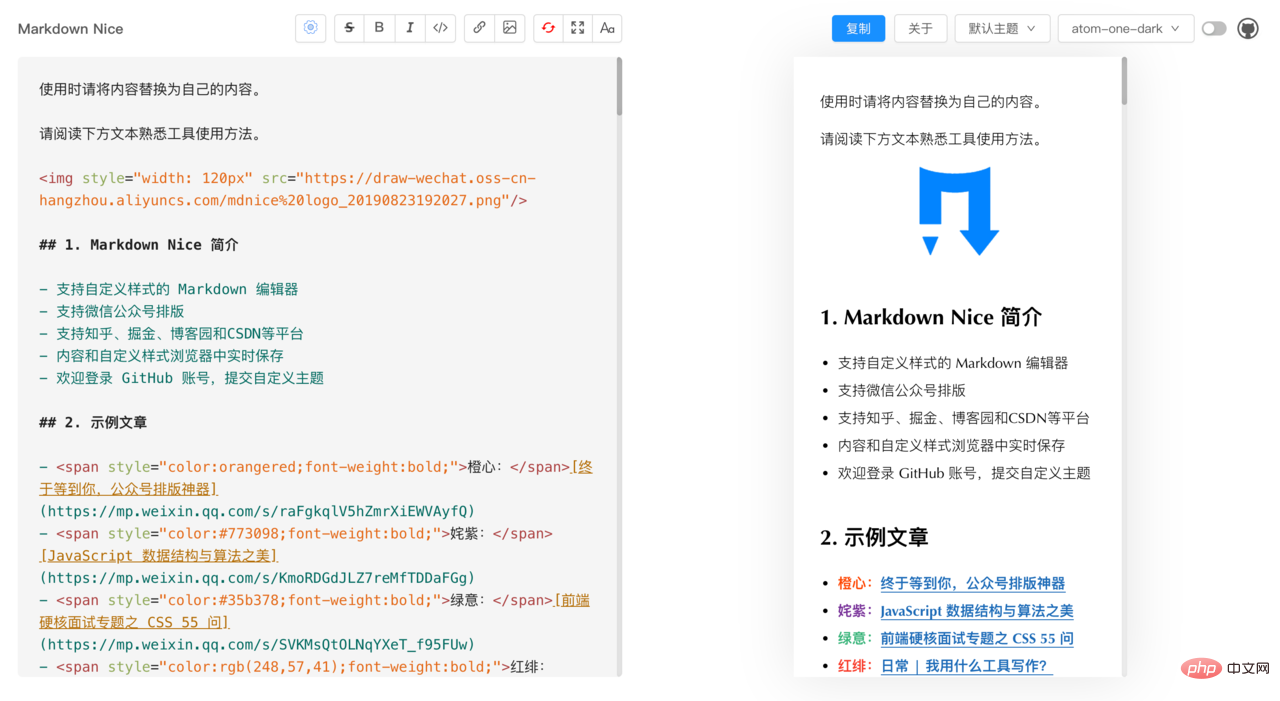Click the red reset refresh icon
The width and height of the screenshot is (1280, 701).
(x=548, y=28)
